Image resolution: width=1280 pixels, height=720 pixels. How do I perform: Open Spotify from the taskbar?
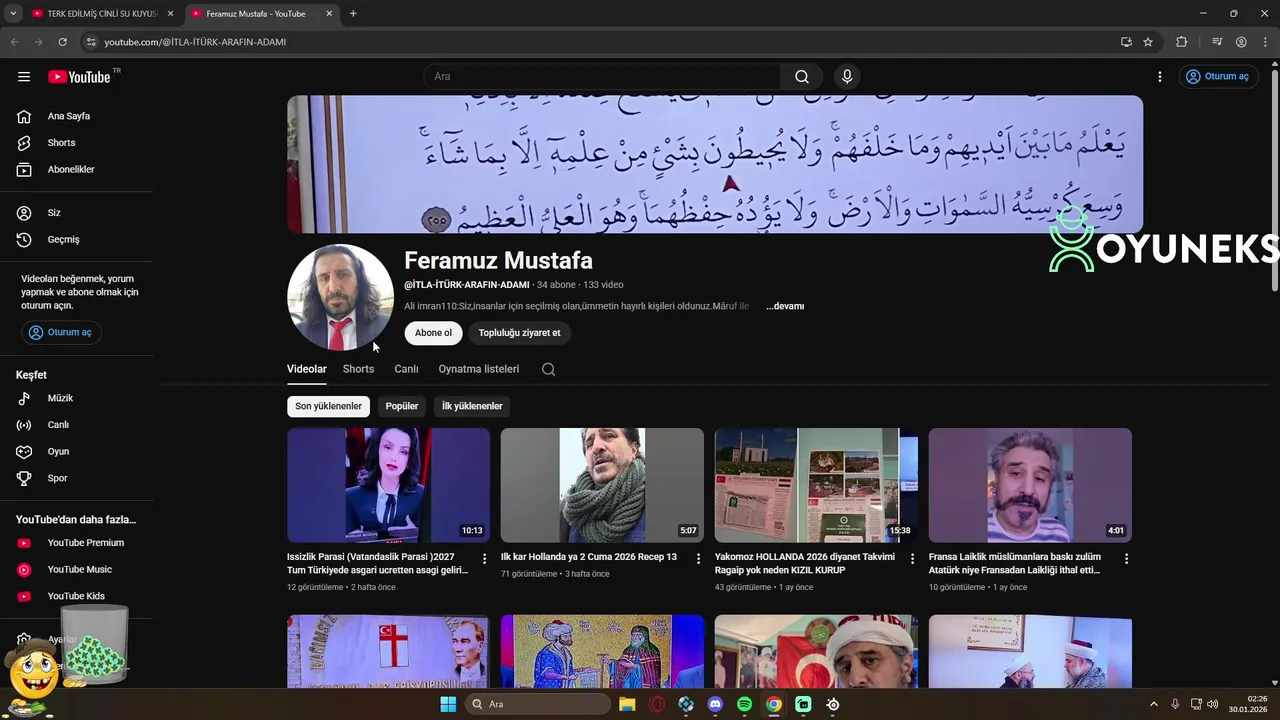pyautogui.click(x=744, y=704)
